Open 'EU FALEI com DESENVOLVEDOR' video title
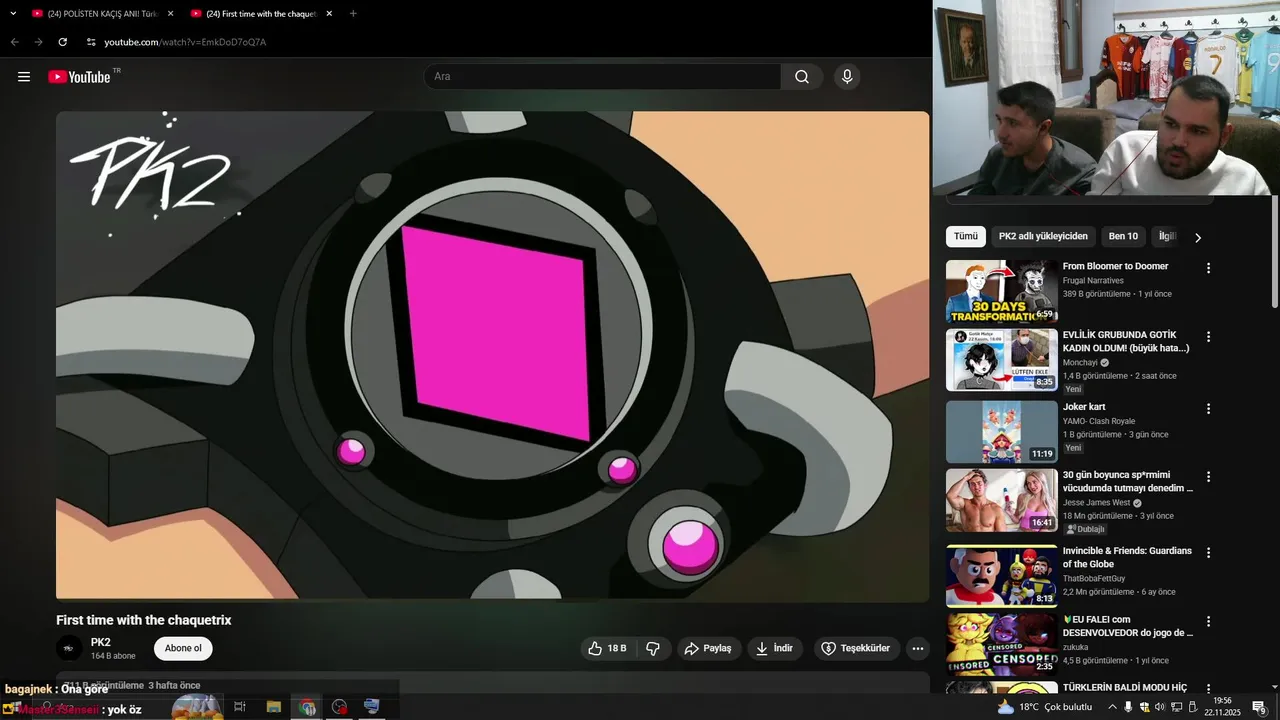This screenshot has width=1280, height=720. (x=1128, y=626)
